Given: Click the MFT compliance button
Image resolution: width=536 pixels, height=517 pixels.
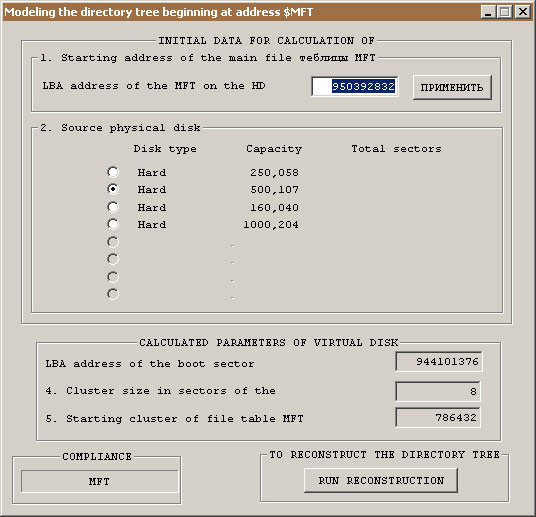Looking at the screenshot, I should point(99,481).
